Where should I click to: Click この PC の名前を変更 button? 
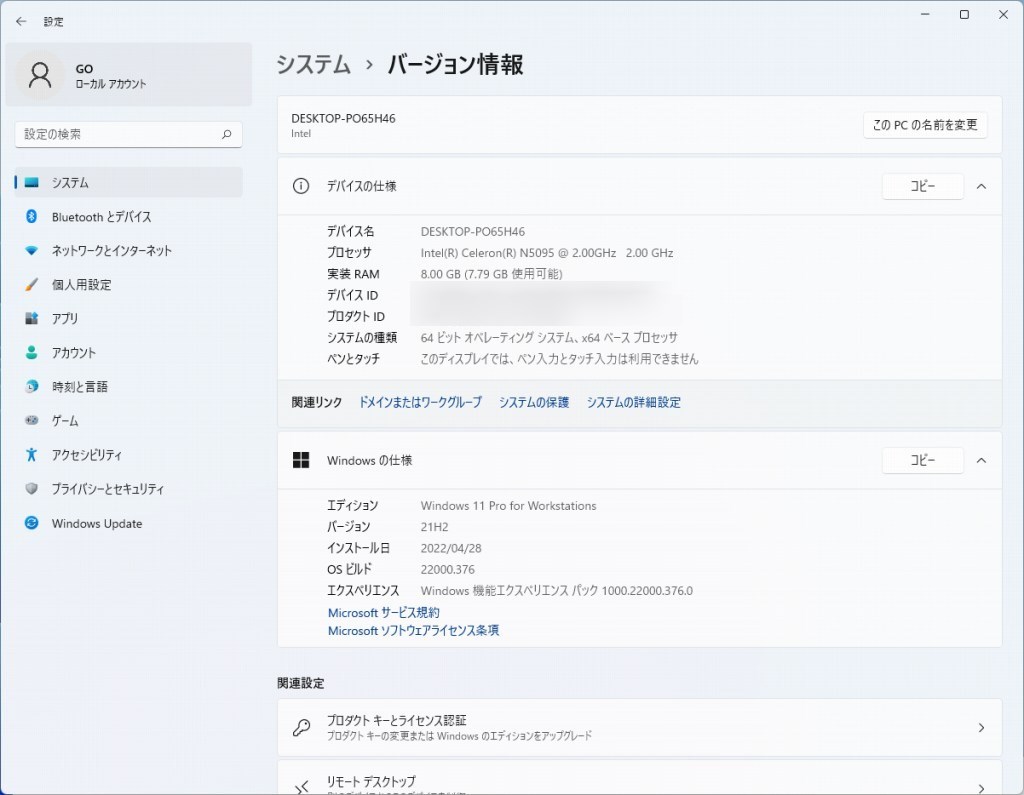click(x=925, y=125)
